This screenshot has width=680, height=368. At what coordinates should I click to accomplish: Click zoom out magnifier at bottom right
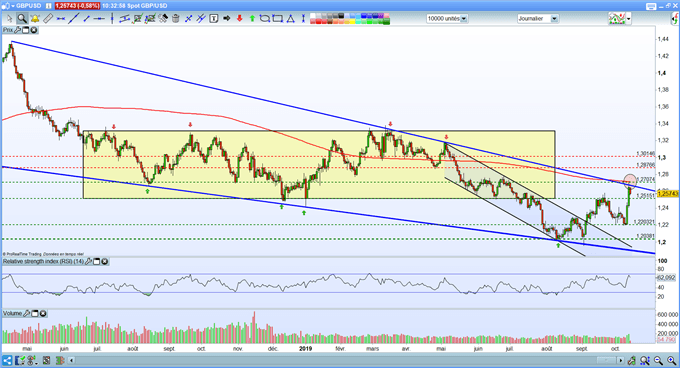pos(659,360)
